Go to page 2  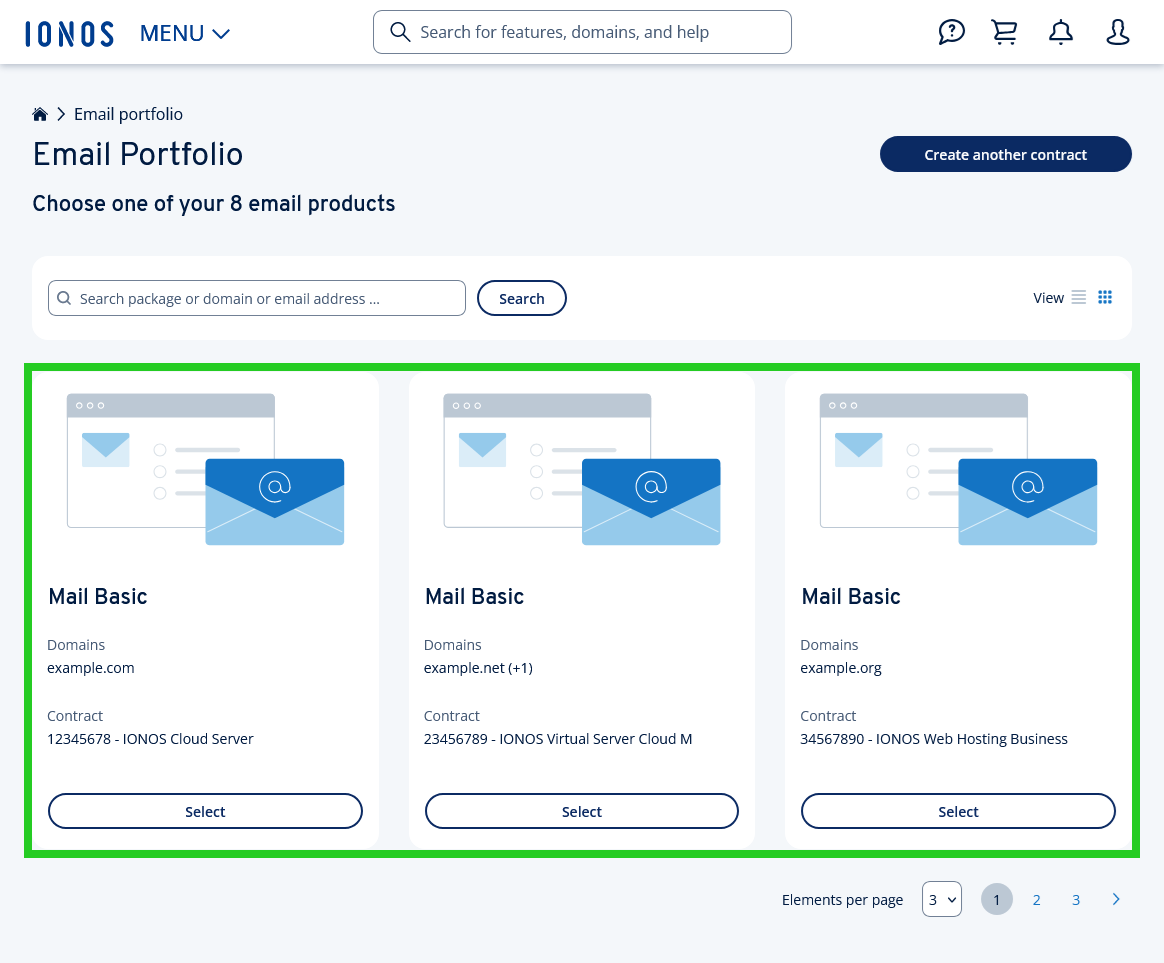[x=1036, y=900]
